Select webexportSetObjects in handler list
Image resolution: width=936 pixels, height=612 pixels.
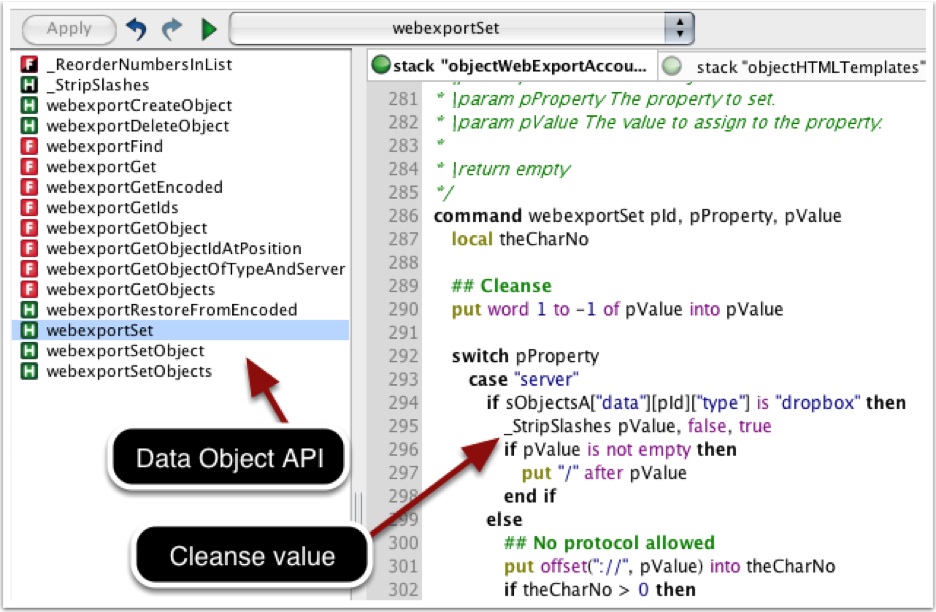130,371
